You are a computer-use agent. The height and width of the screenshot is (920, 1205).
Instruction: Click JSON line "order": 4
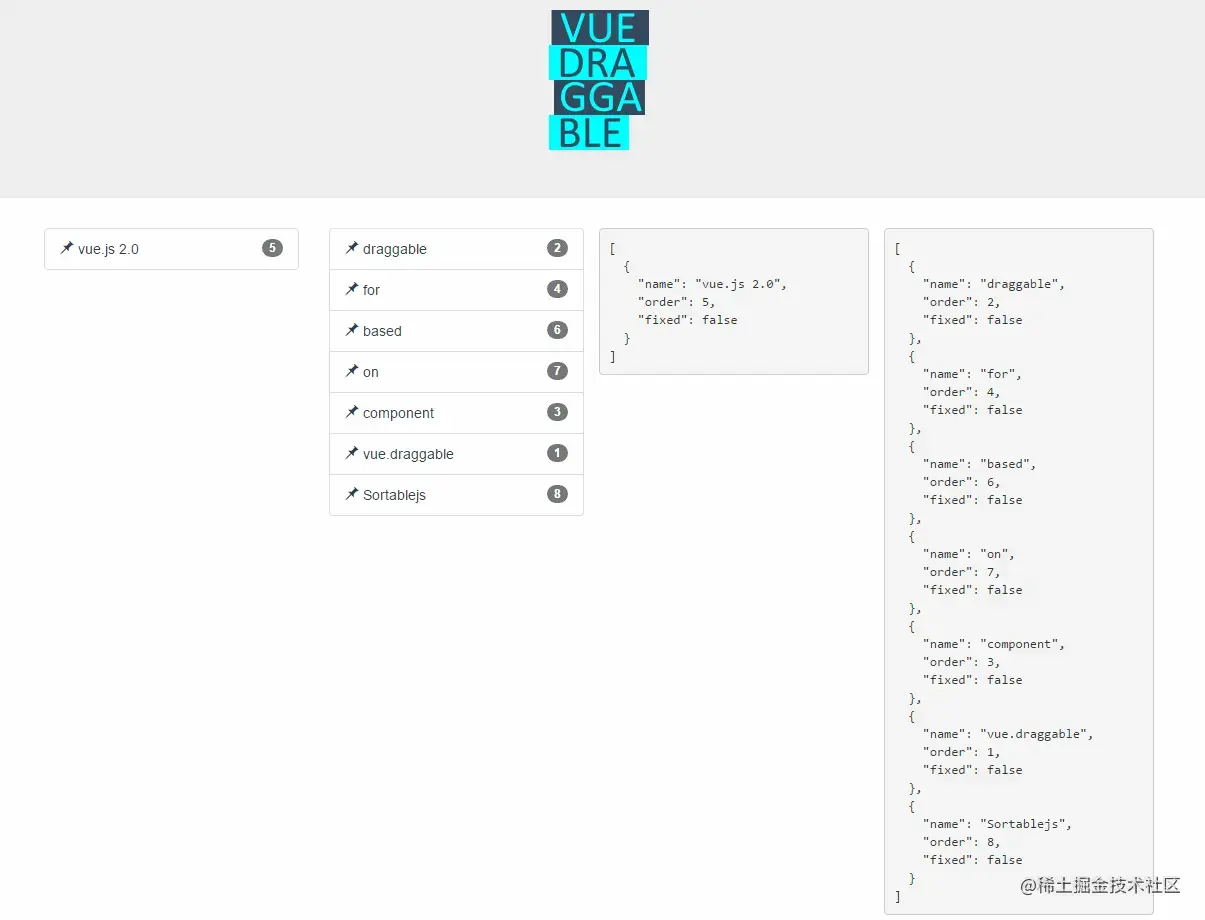pos(962,392)
